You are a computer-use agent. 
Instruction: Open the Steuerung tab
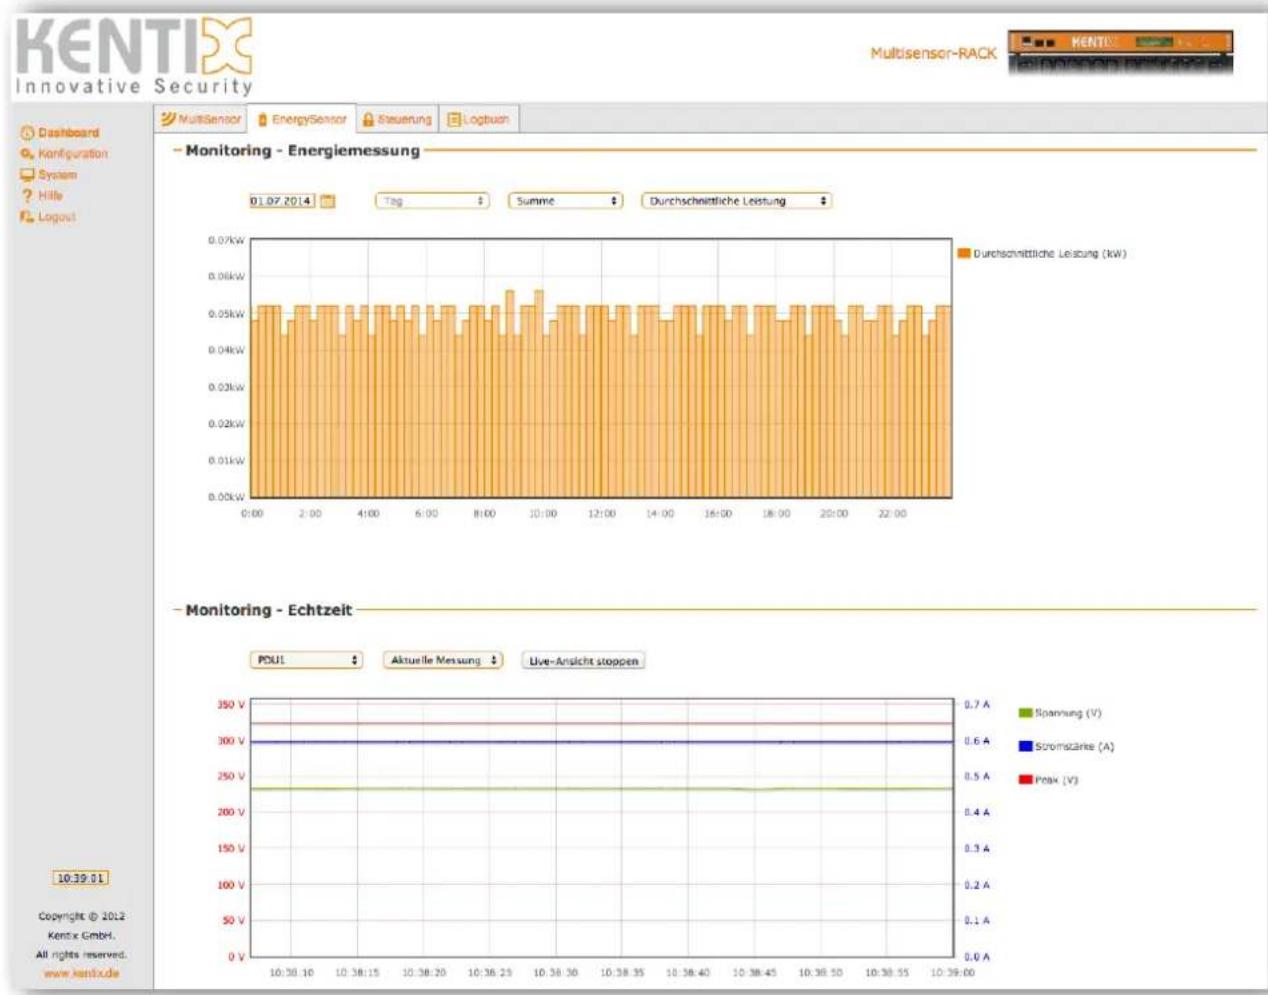397,119
